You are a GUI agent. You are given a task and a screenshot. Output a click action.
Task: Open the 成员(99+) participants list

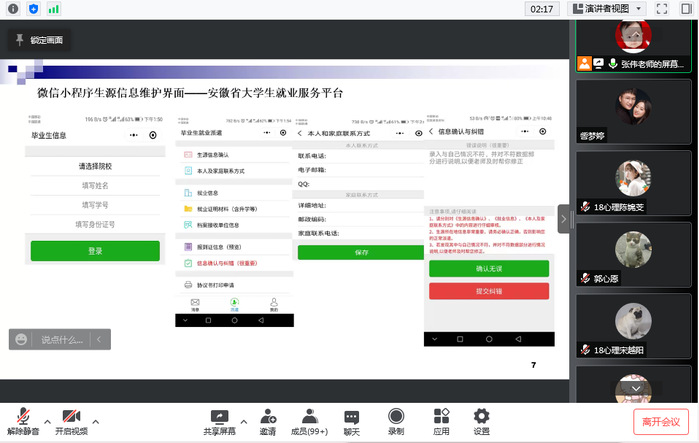tap(309, 422)
